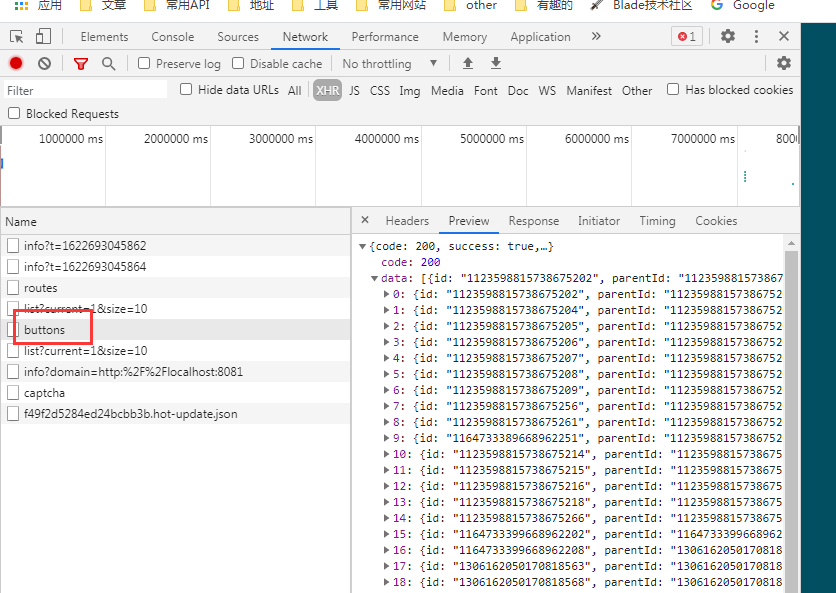
Task: Select info?domain=http localhost:8081 request
Action: (175, 372)
